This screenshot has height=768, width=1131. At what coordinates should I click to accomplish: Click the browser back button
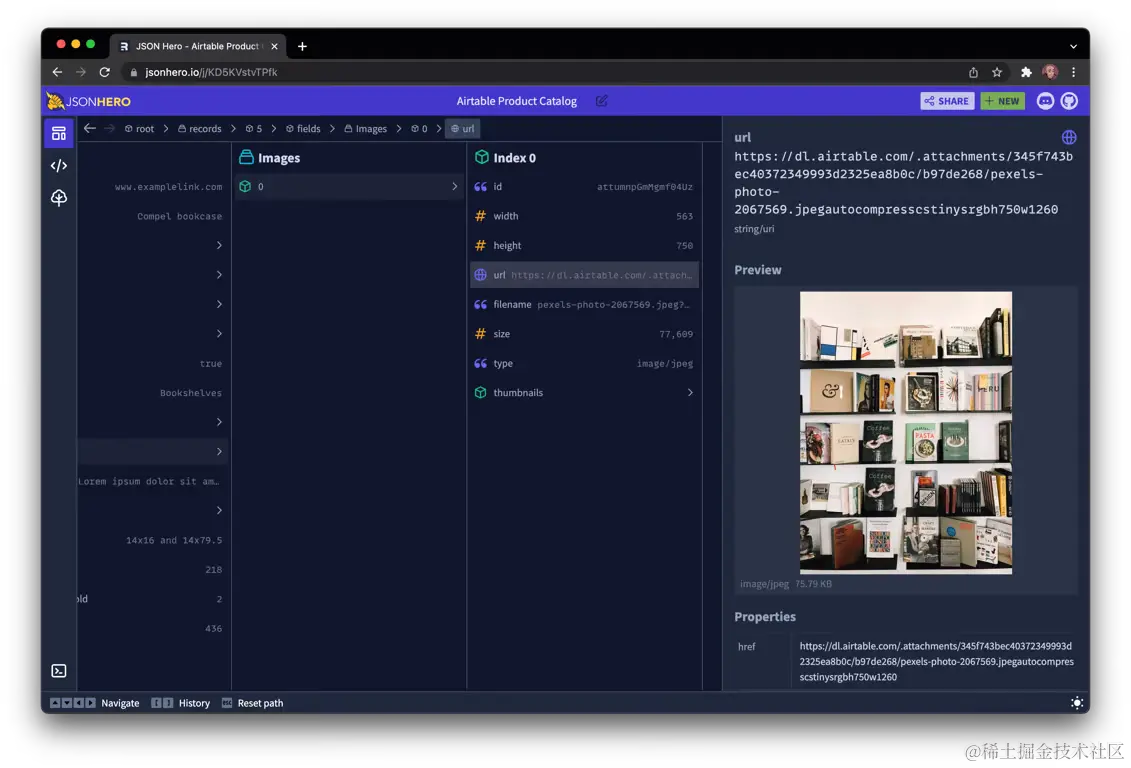coord(57,72)
